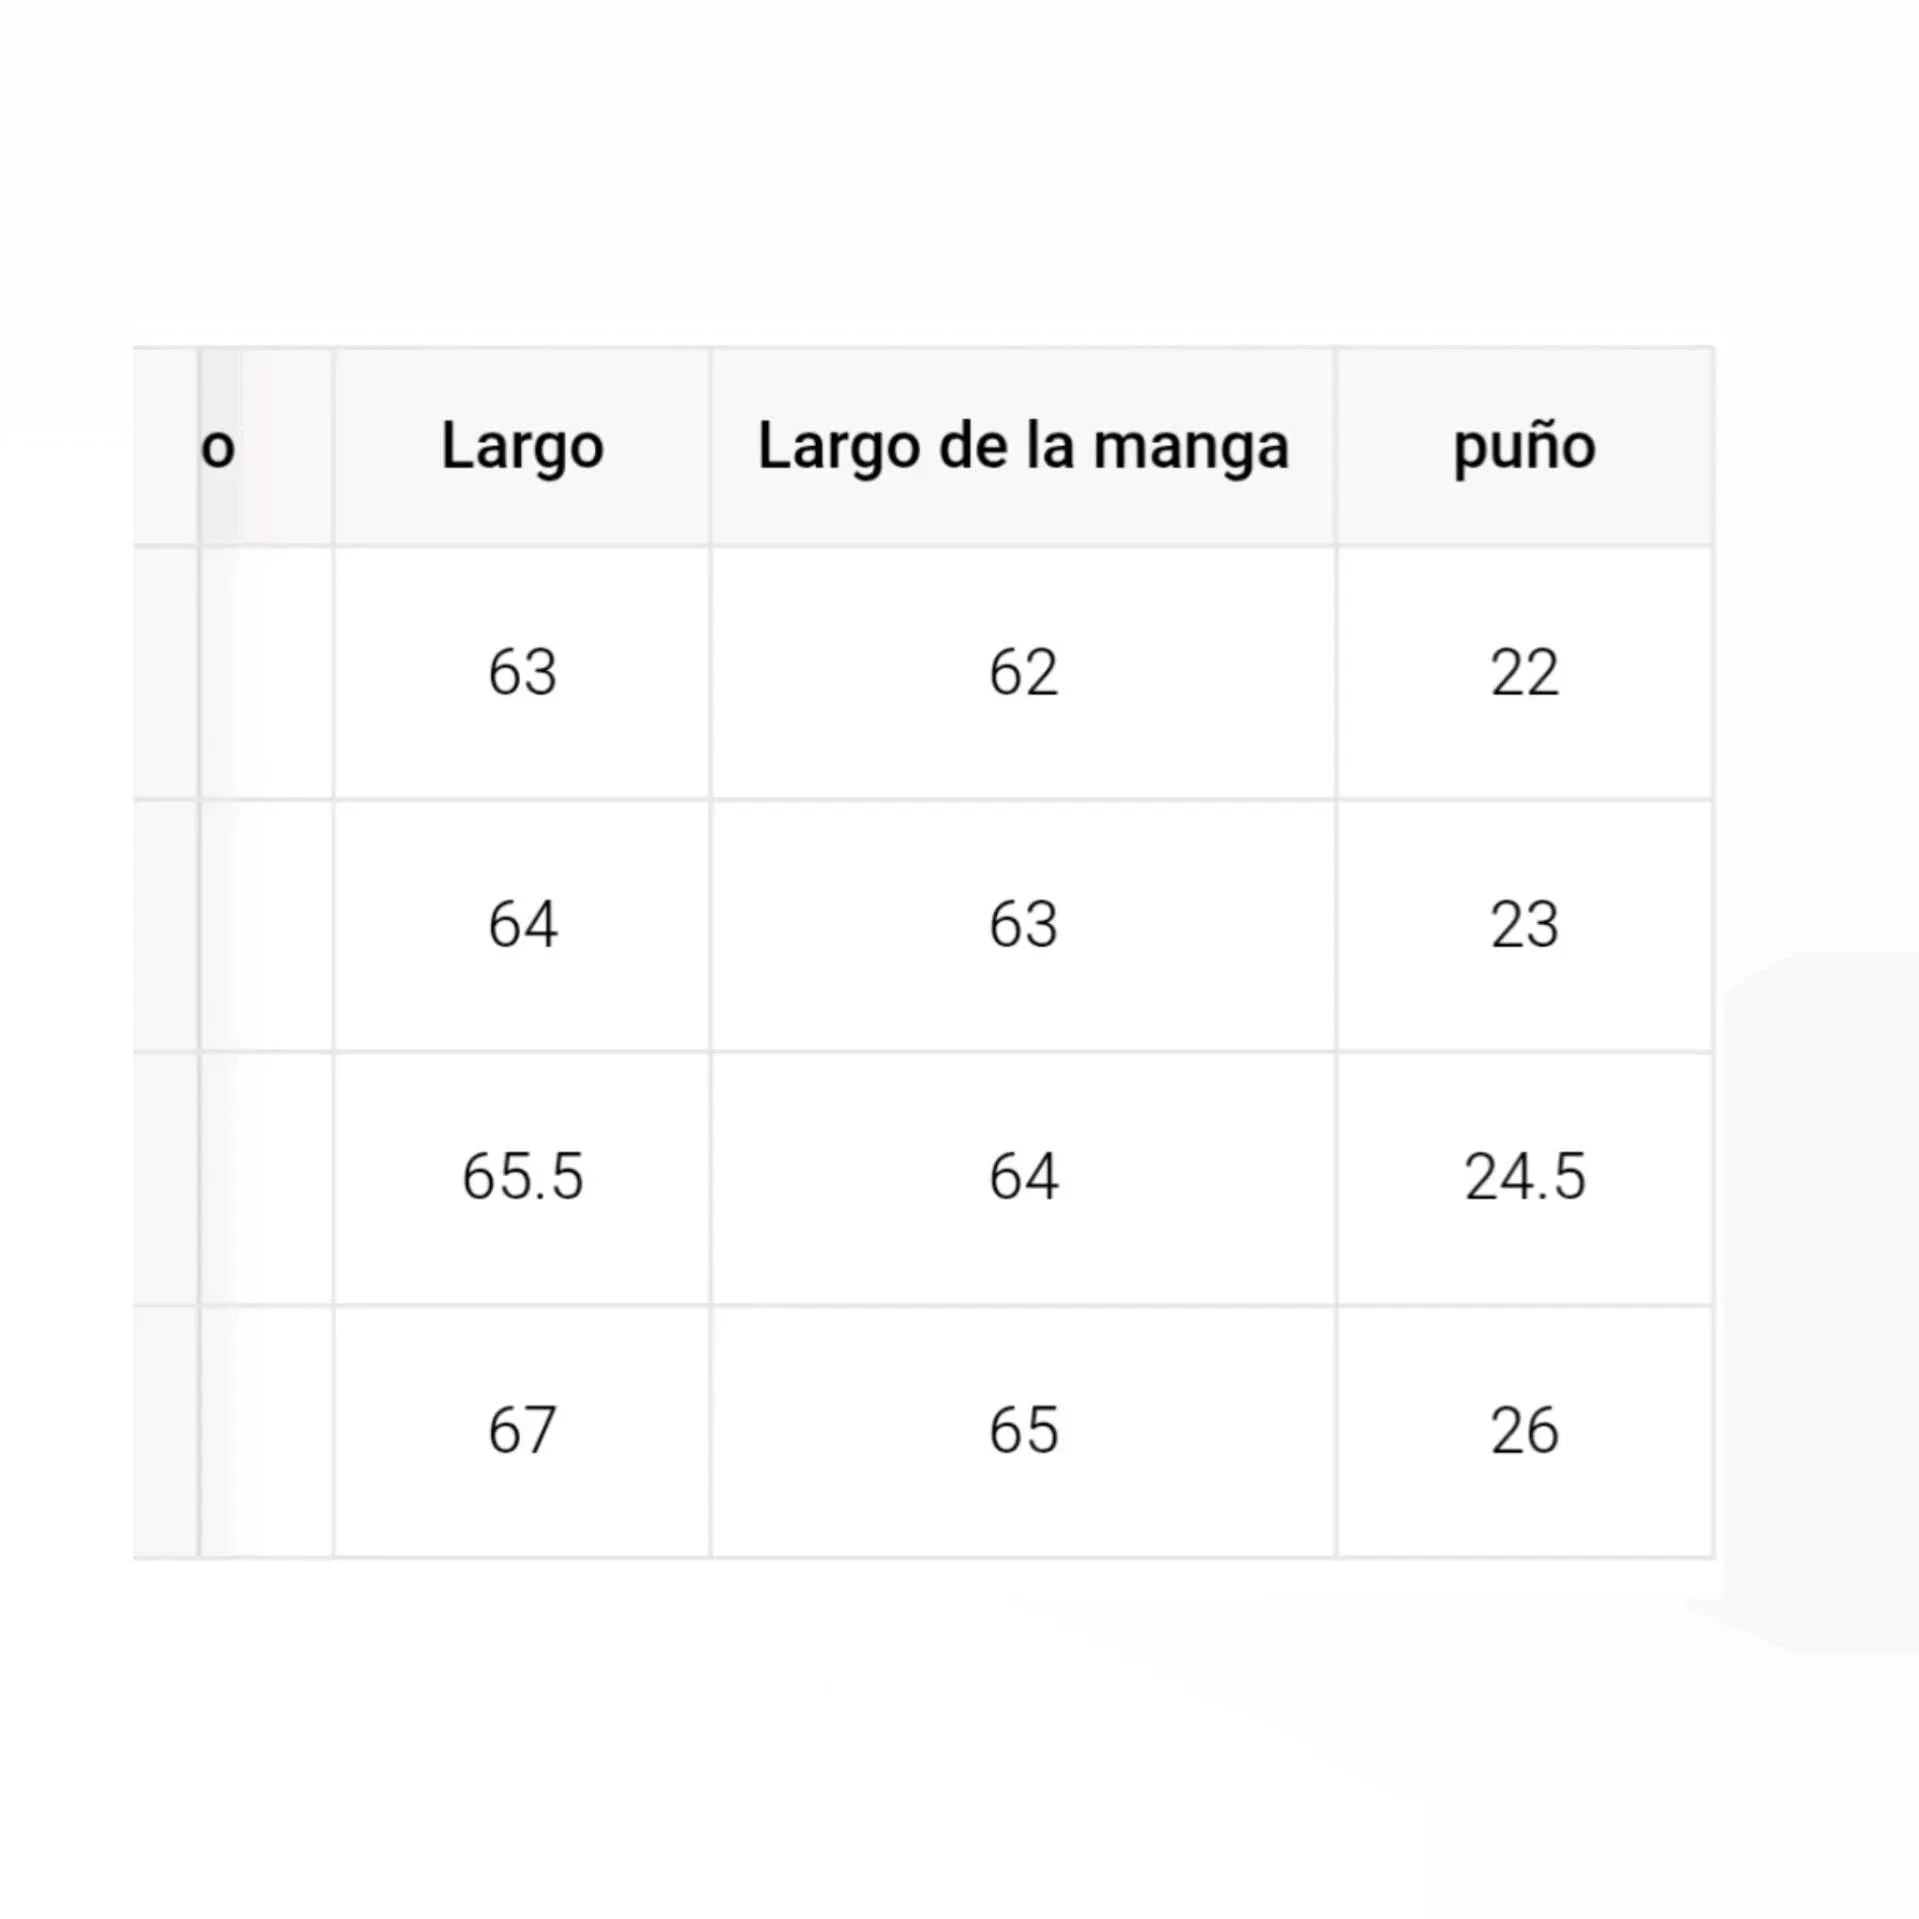Select empty cell left of Largo 67
This screenshot has height=1919, width=1919.
point(266,1430)
